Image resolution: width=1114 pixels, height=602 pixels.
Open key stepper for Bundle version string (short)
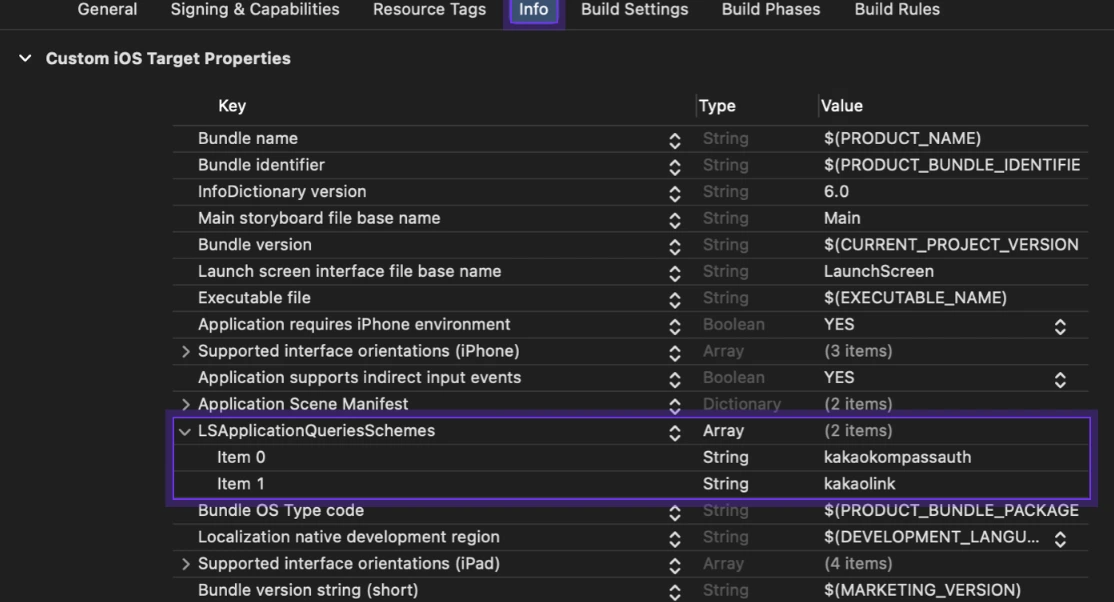tap(675, 592)
